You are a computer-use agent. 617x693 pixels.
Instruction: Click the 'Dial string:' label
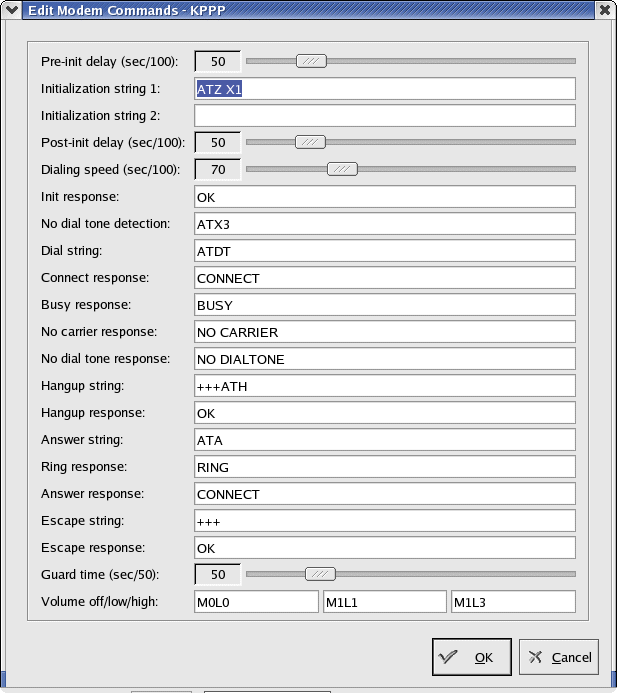coord(72,251)
